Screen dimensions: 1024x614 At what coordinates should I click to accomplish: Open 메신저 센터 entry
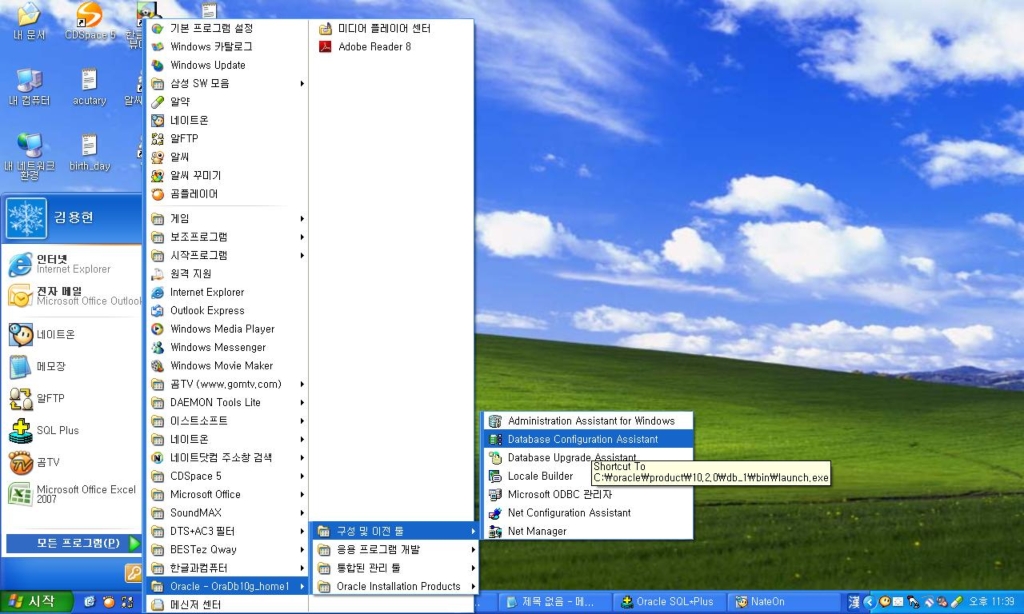point(226,605)
